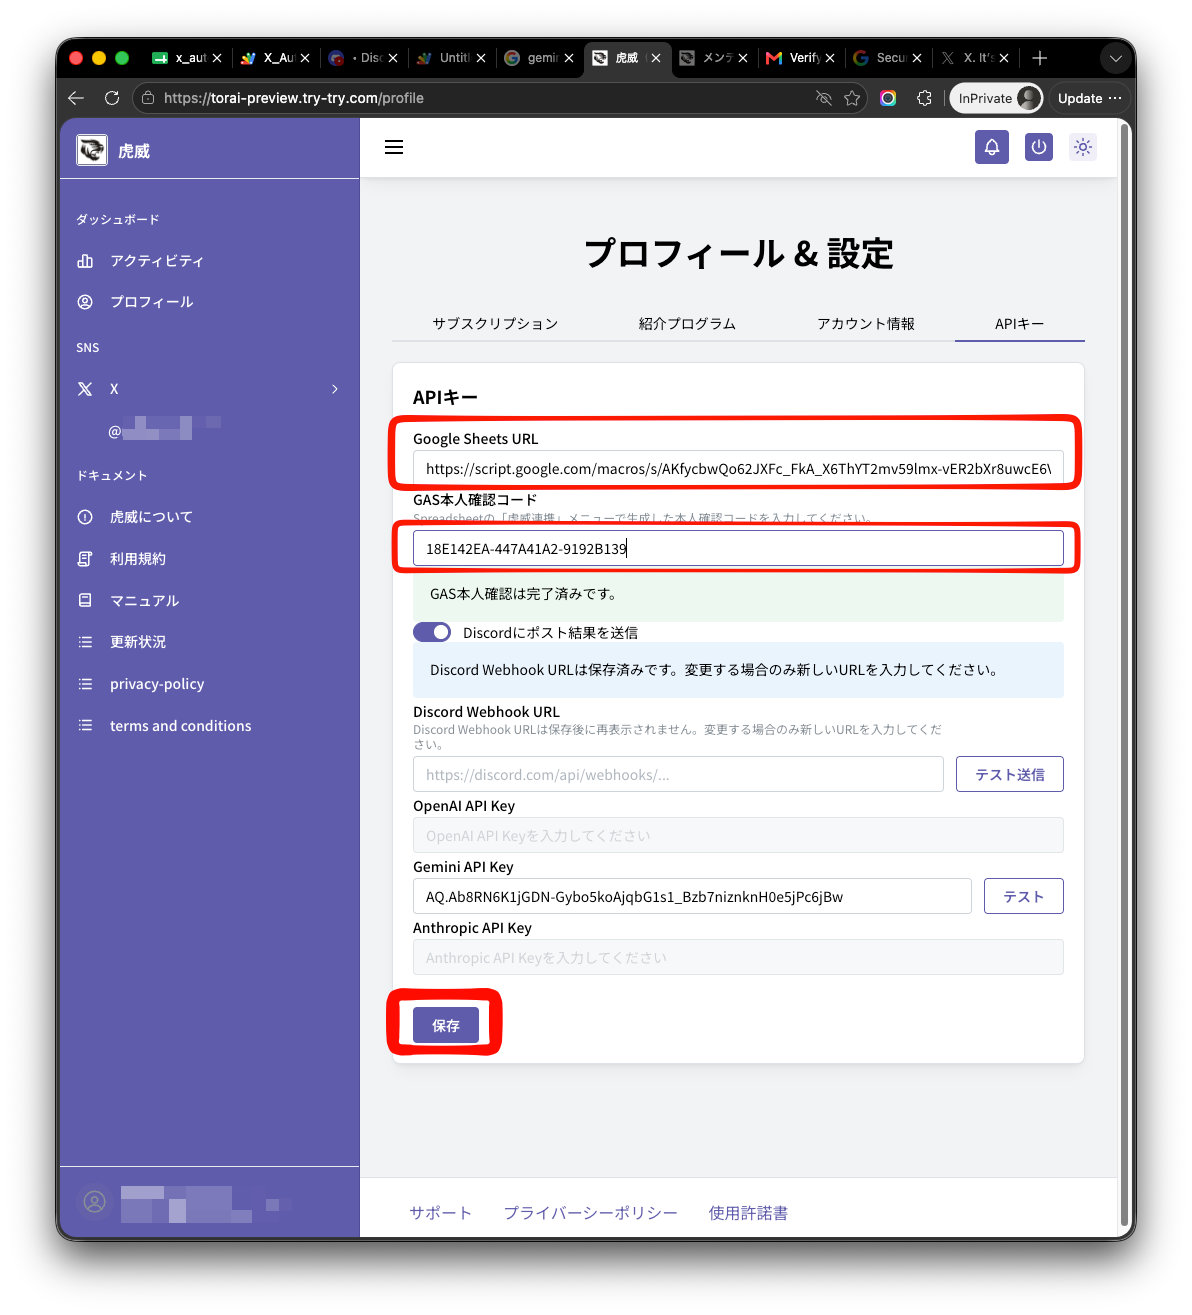1192x1315 pixels.
Task: Click the address bar URL
Action: tap(294, 98)
